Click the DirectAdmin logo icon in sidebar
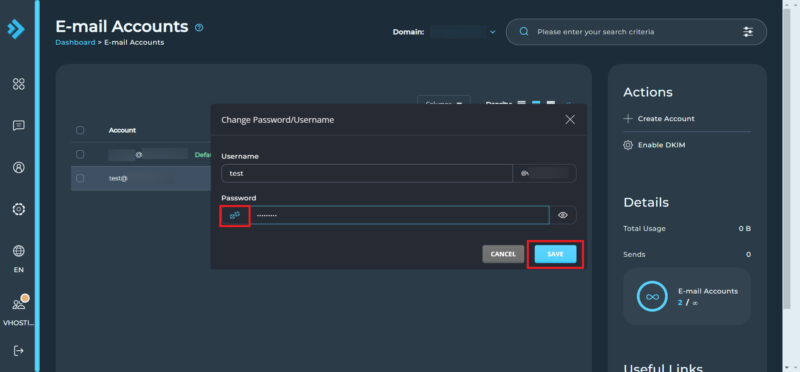800x372 pixels. pos(16,30)
